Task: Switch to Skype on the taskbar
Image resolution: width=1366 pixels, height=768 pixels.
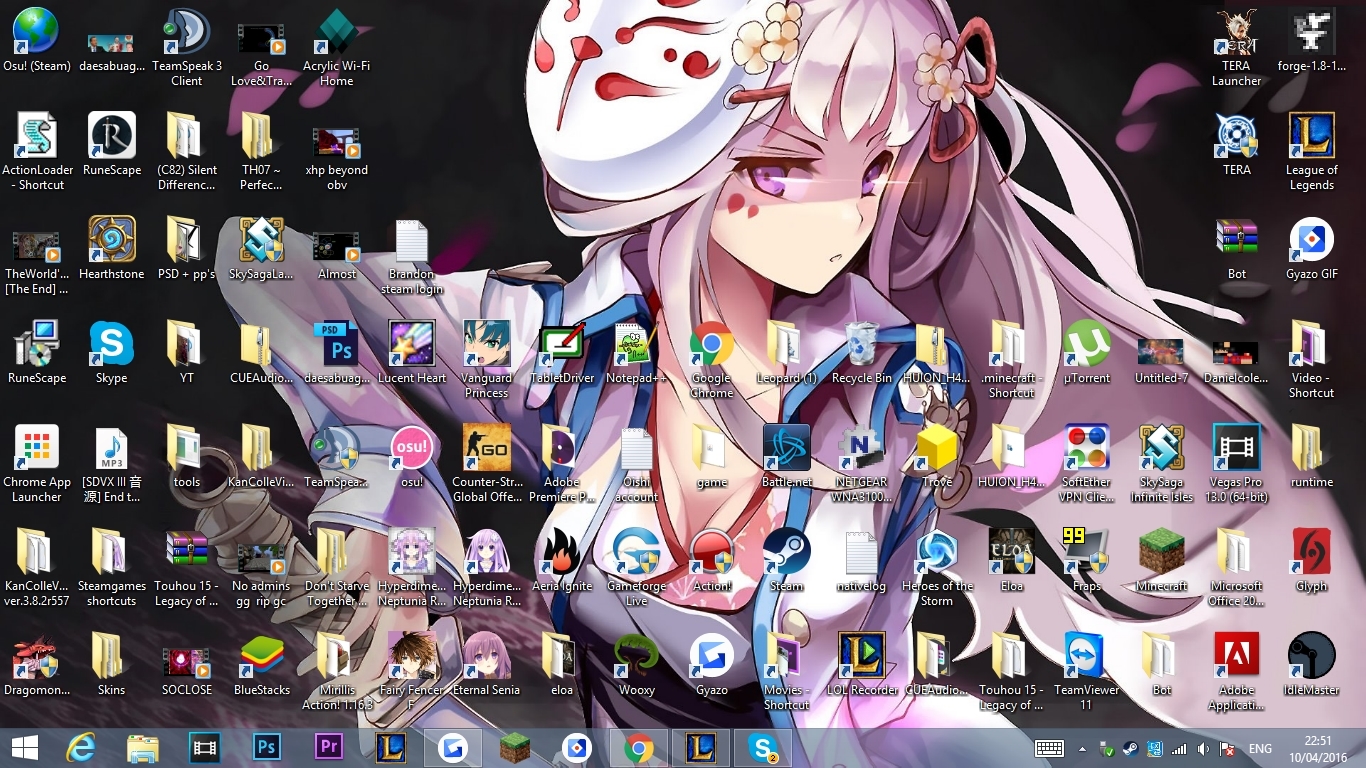Action: [x=763, y=748]
